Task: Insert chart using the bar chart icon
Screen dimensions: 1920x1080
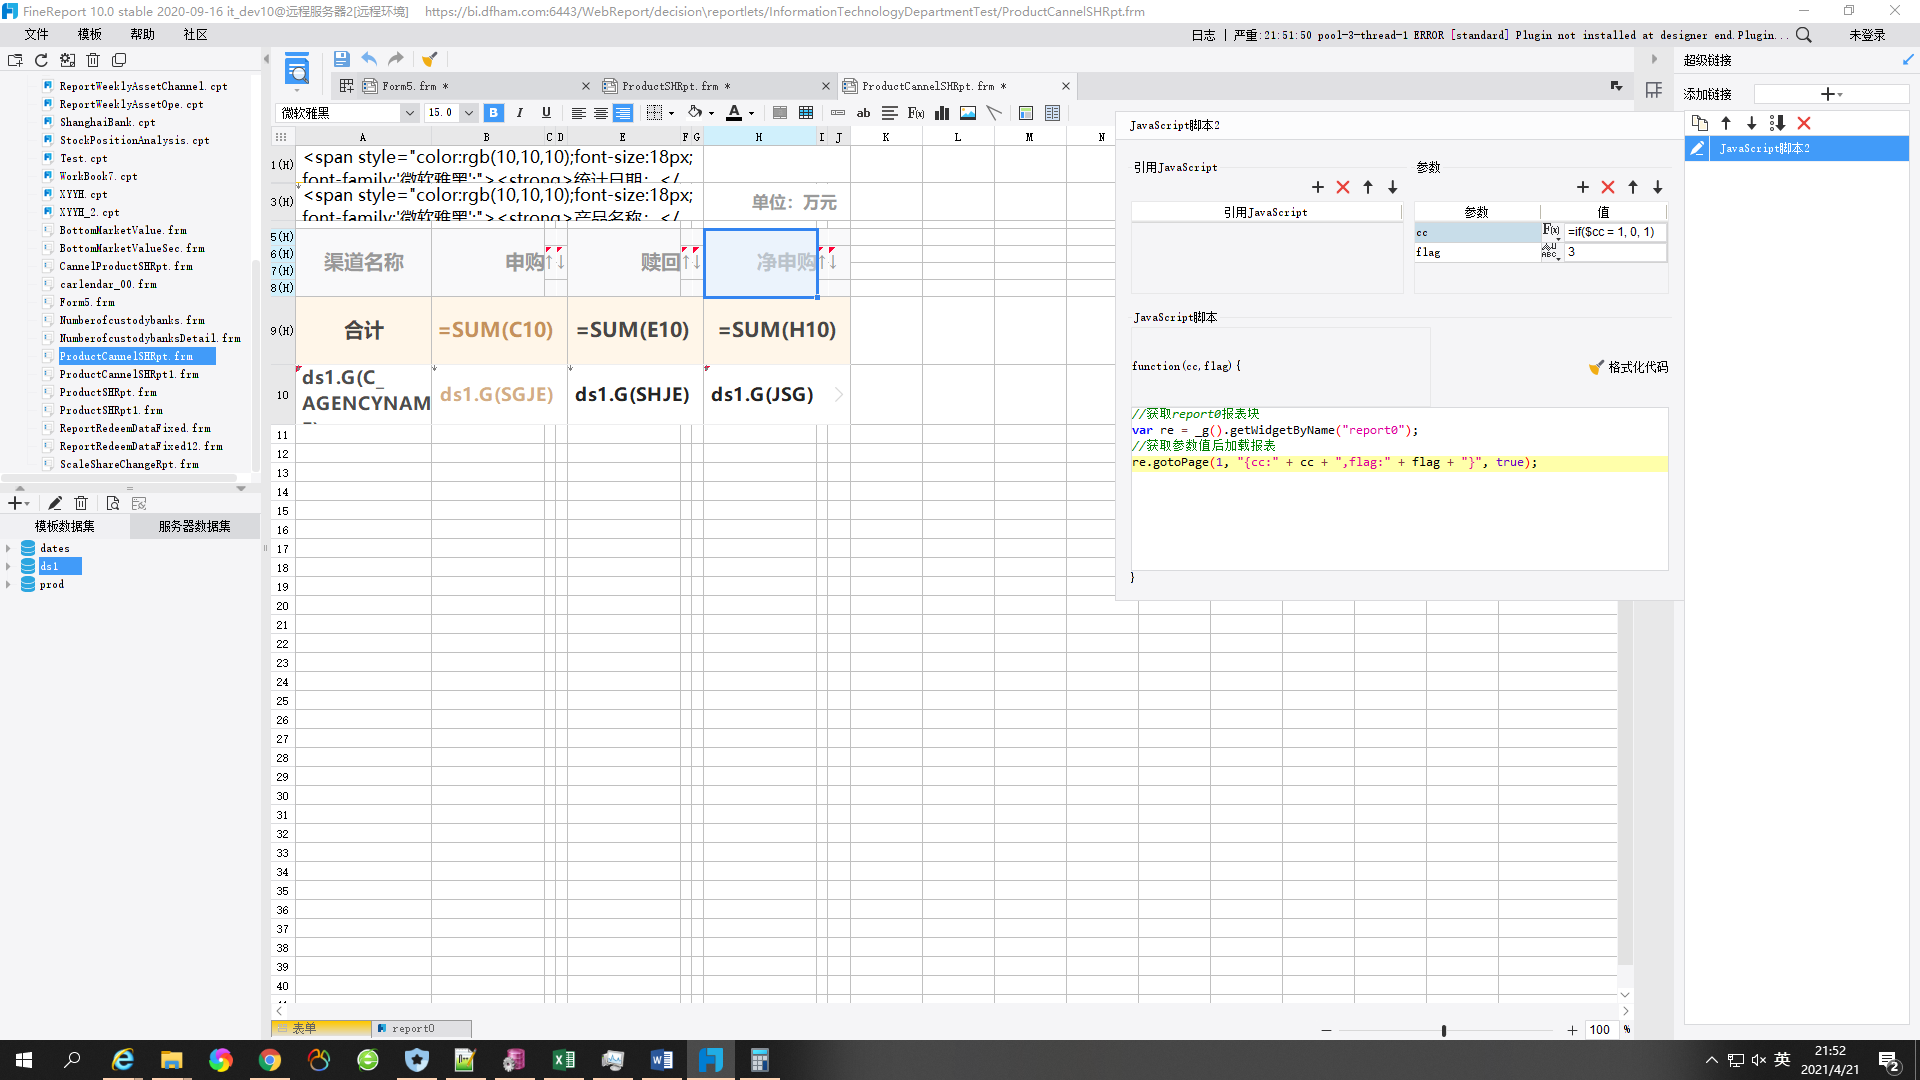Action: [x=942, y=113]
